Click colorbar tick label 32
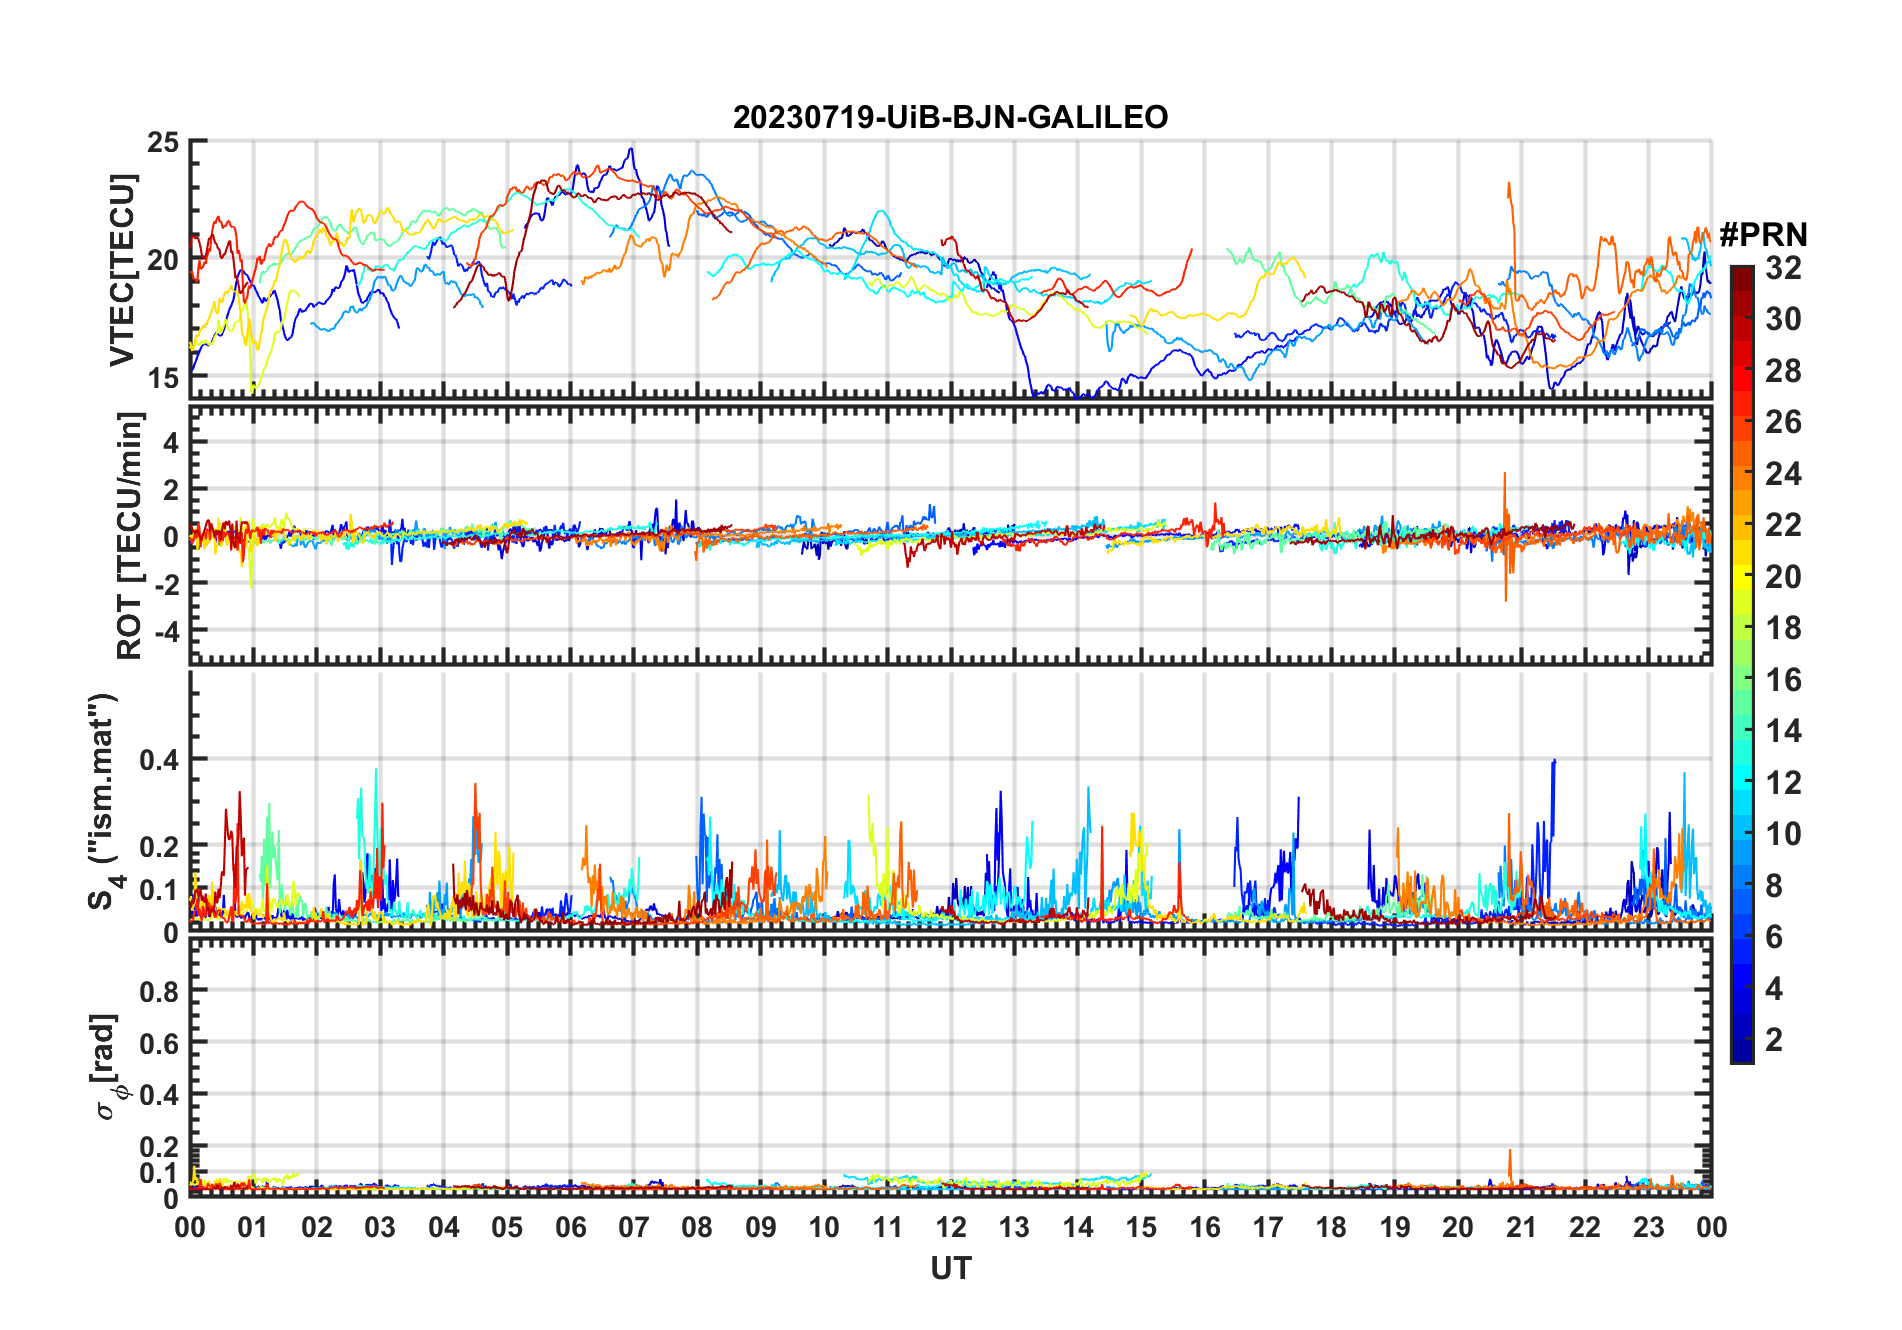This screenshot has width=1902, height=1330. tap(1783, 268)
